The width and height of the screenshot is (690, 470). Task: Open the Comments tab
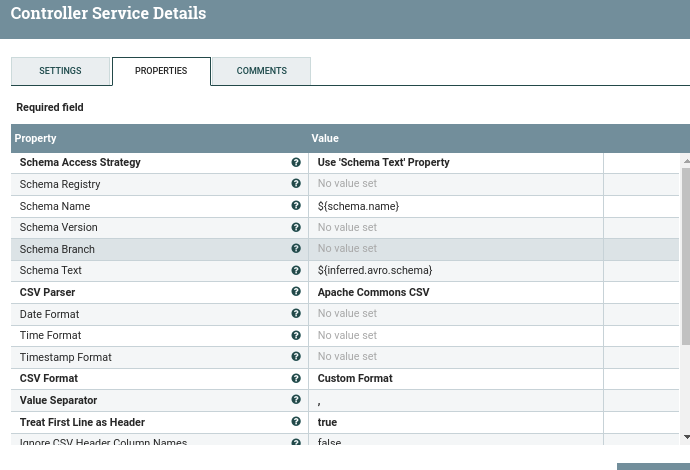coord(262,71)
